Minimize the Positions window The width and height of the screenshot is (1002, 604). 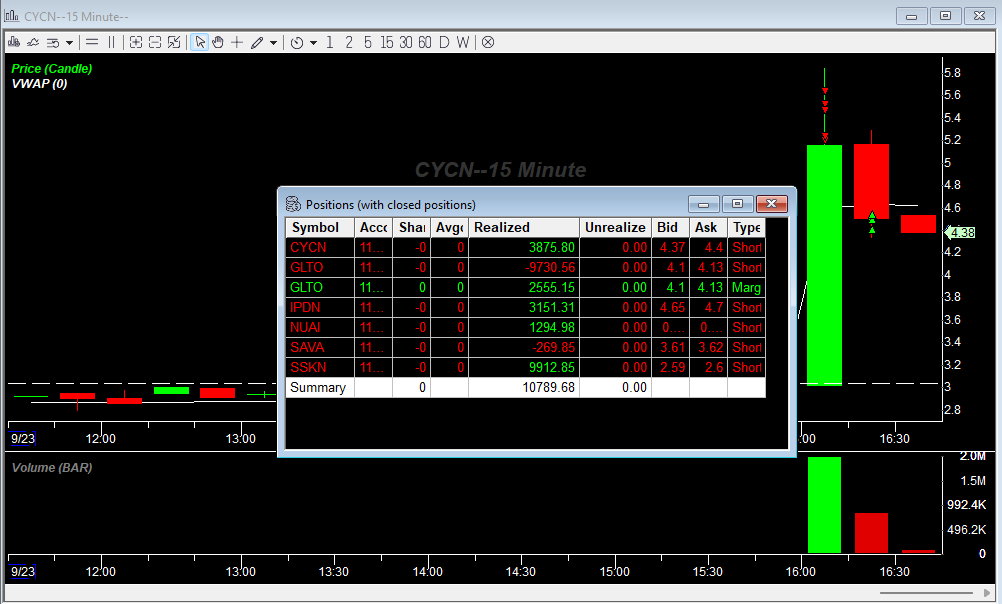tap(704, 204)
